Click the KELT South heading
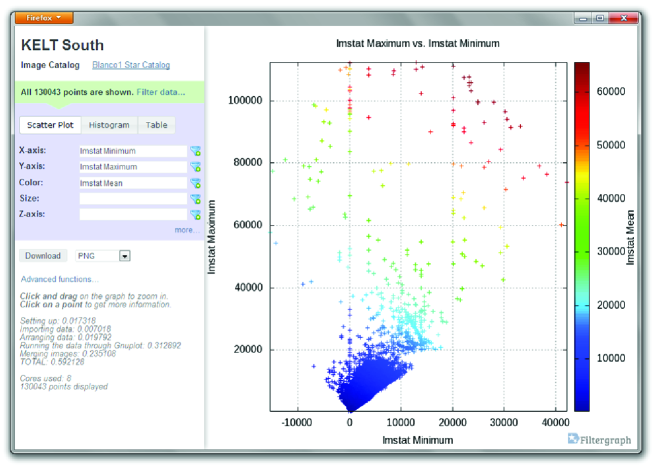 click(63, 45)
